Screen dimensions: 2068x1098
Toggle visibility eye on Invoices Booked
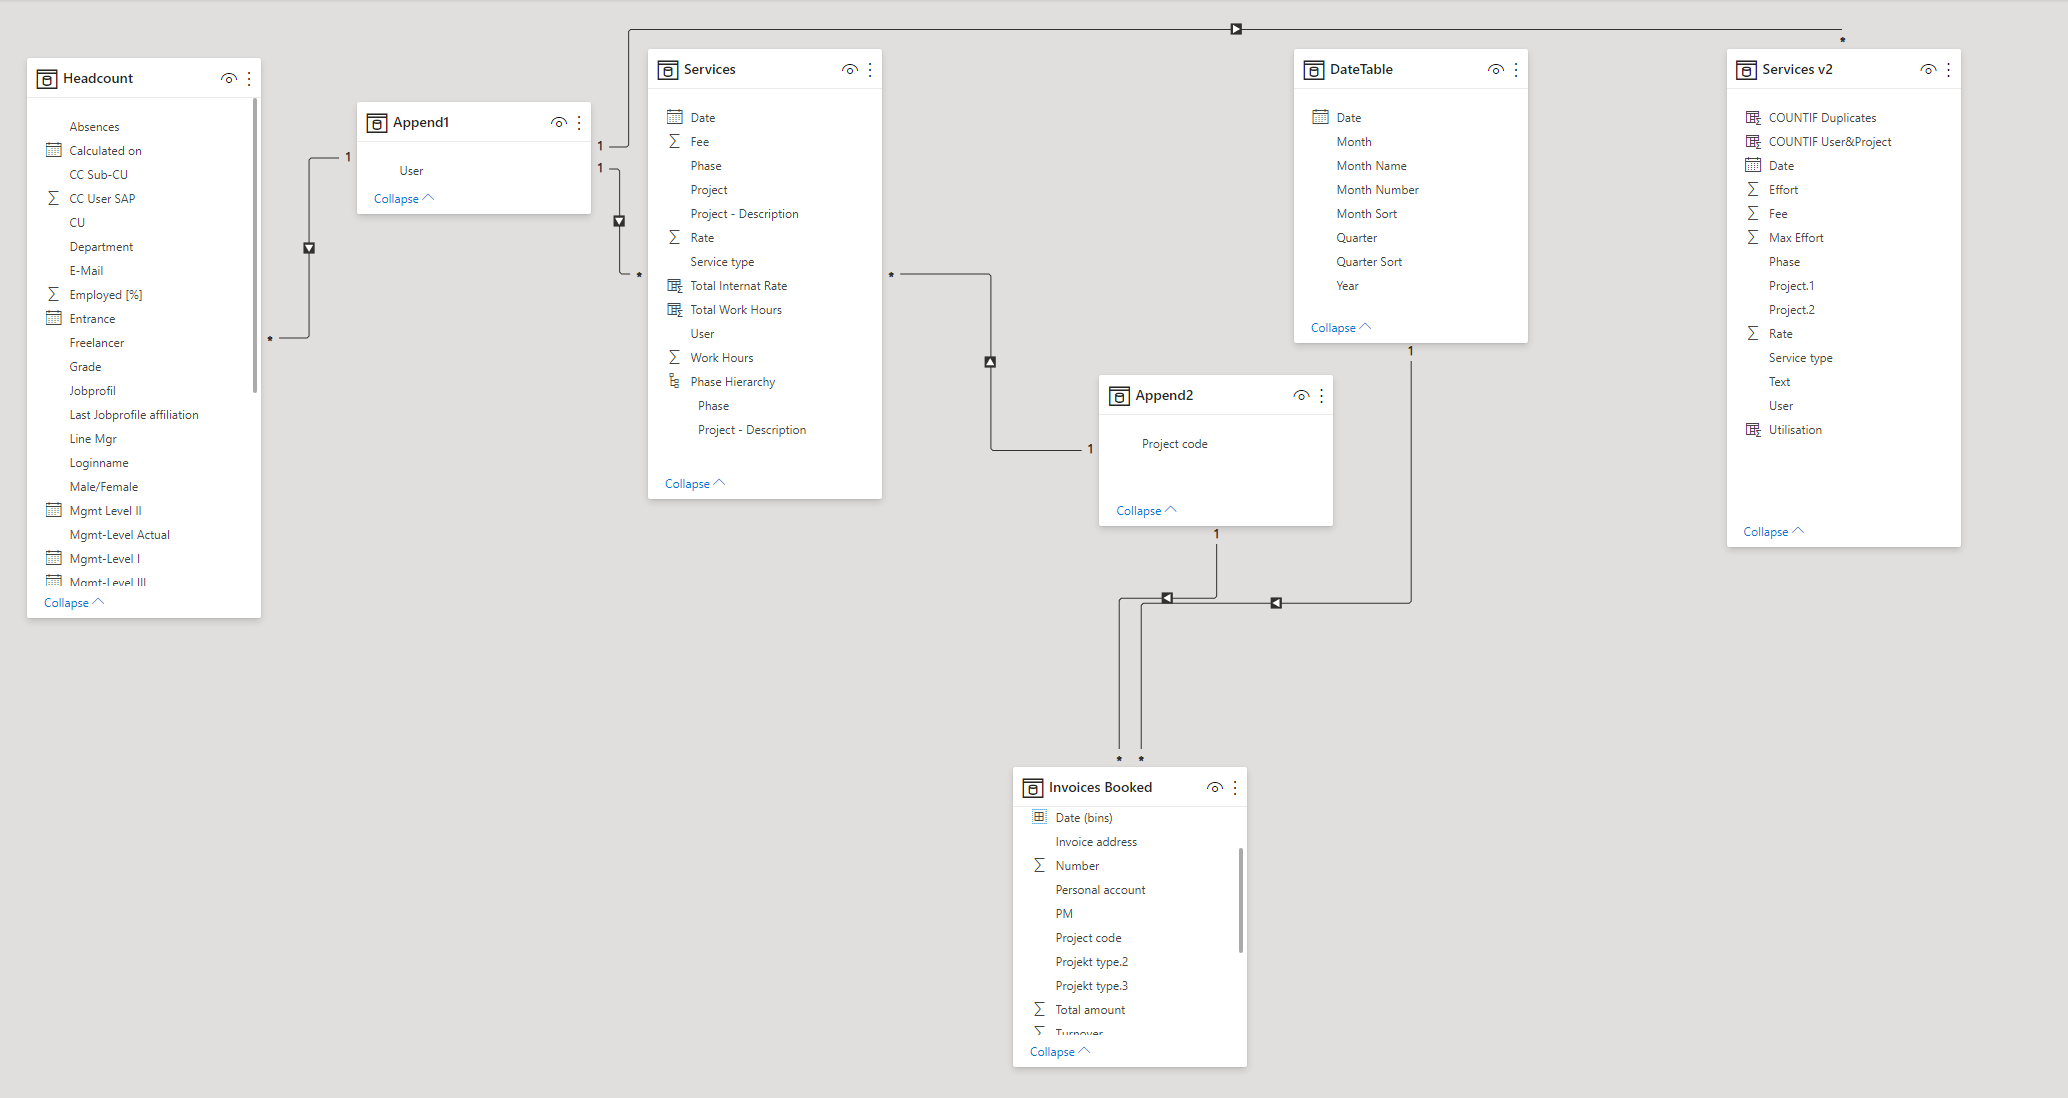click(x=1215, y=788)
